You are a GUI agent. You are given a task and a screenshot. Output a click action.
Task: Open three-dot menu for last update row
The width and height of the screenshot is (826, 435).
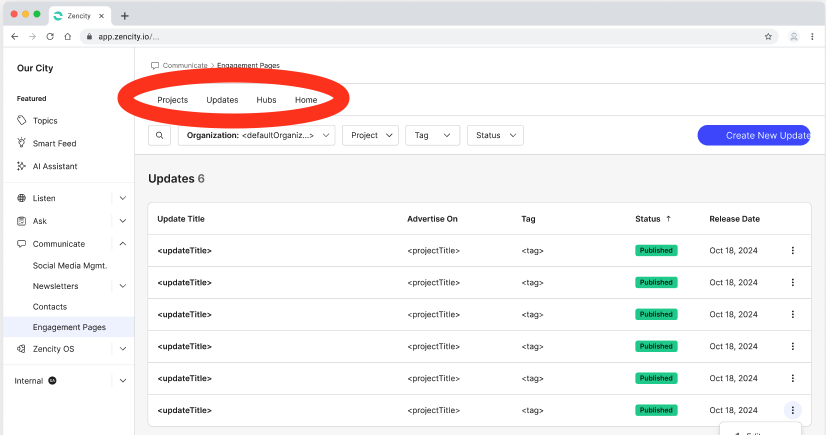792,410
